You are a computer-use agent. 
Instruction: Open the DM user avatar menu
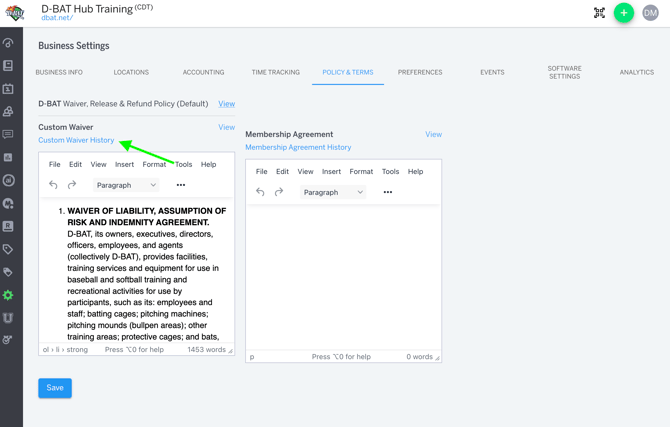point(650,13)
